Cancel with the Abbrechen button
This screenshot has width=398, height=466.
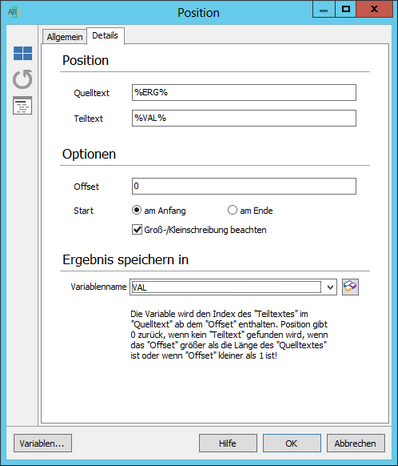click(356, 443)
